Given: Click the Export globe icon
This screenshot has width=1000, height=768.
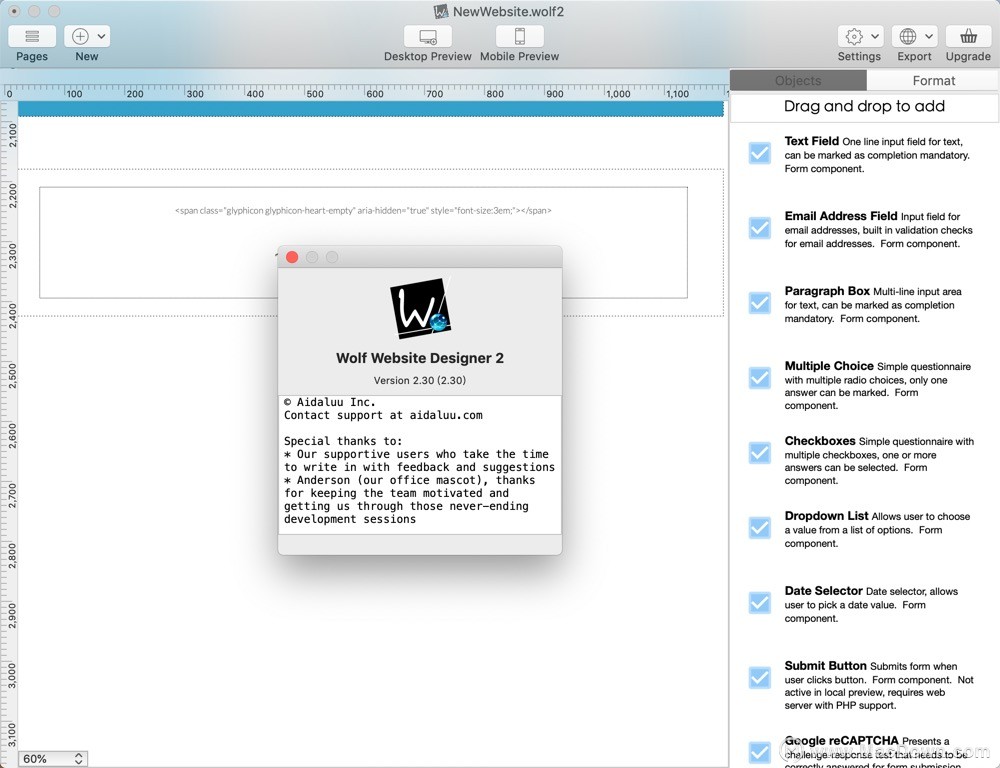Looking at the screenshot, I should 908,36.
